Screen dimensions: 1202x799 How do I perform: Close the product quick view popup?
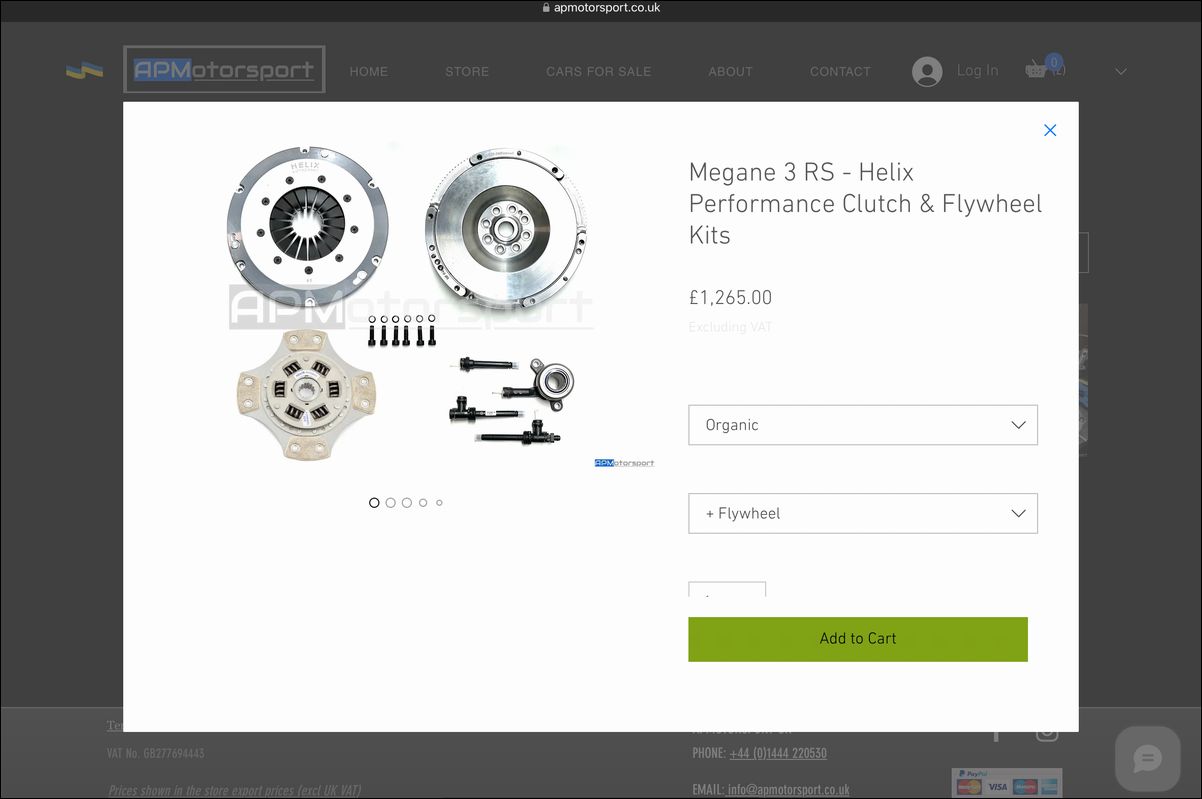point(1050,130)
